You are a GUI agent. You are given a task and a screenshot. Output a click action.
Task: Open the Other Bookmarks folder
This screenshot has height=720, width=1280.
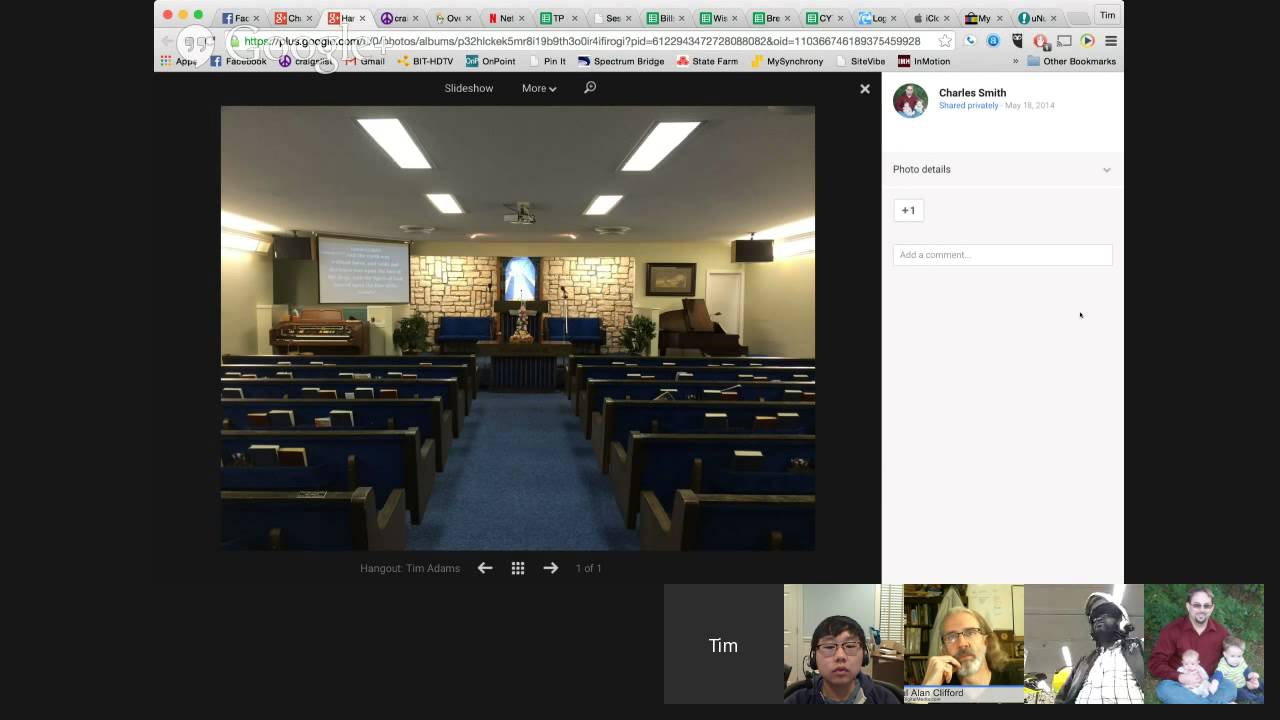tap(1071, 61)
